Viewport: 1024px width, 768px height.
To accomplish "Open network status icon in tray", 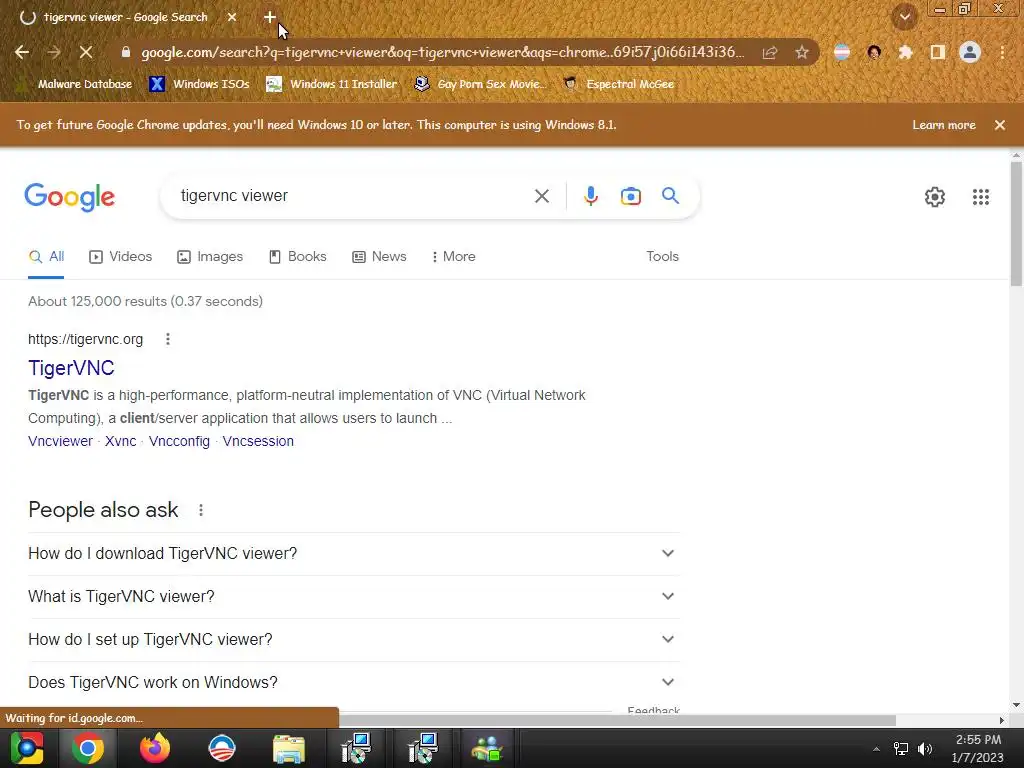I will click(x=901, y=749).
